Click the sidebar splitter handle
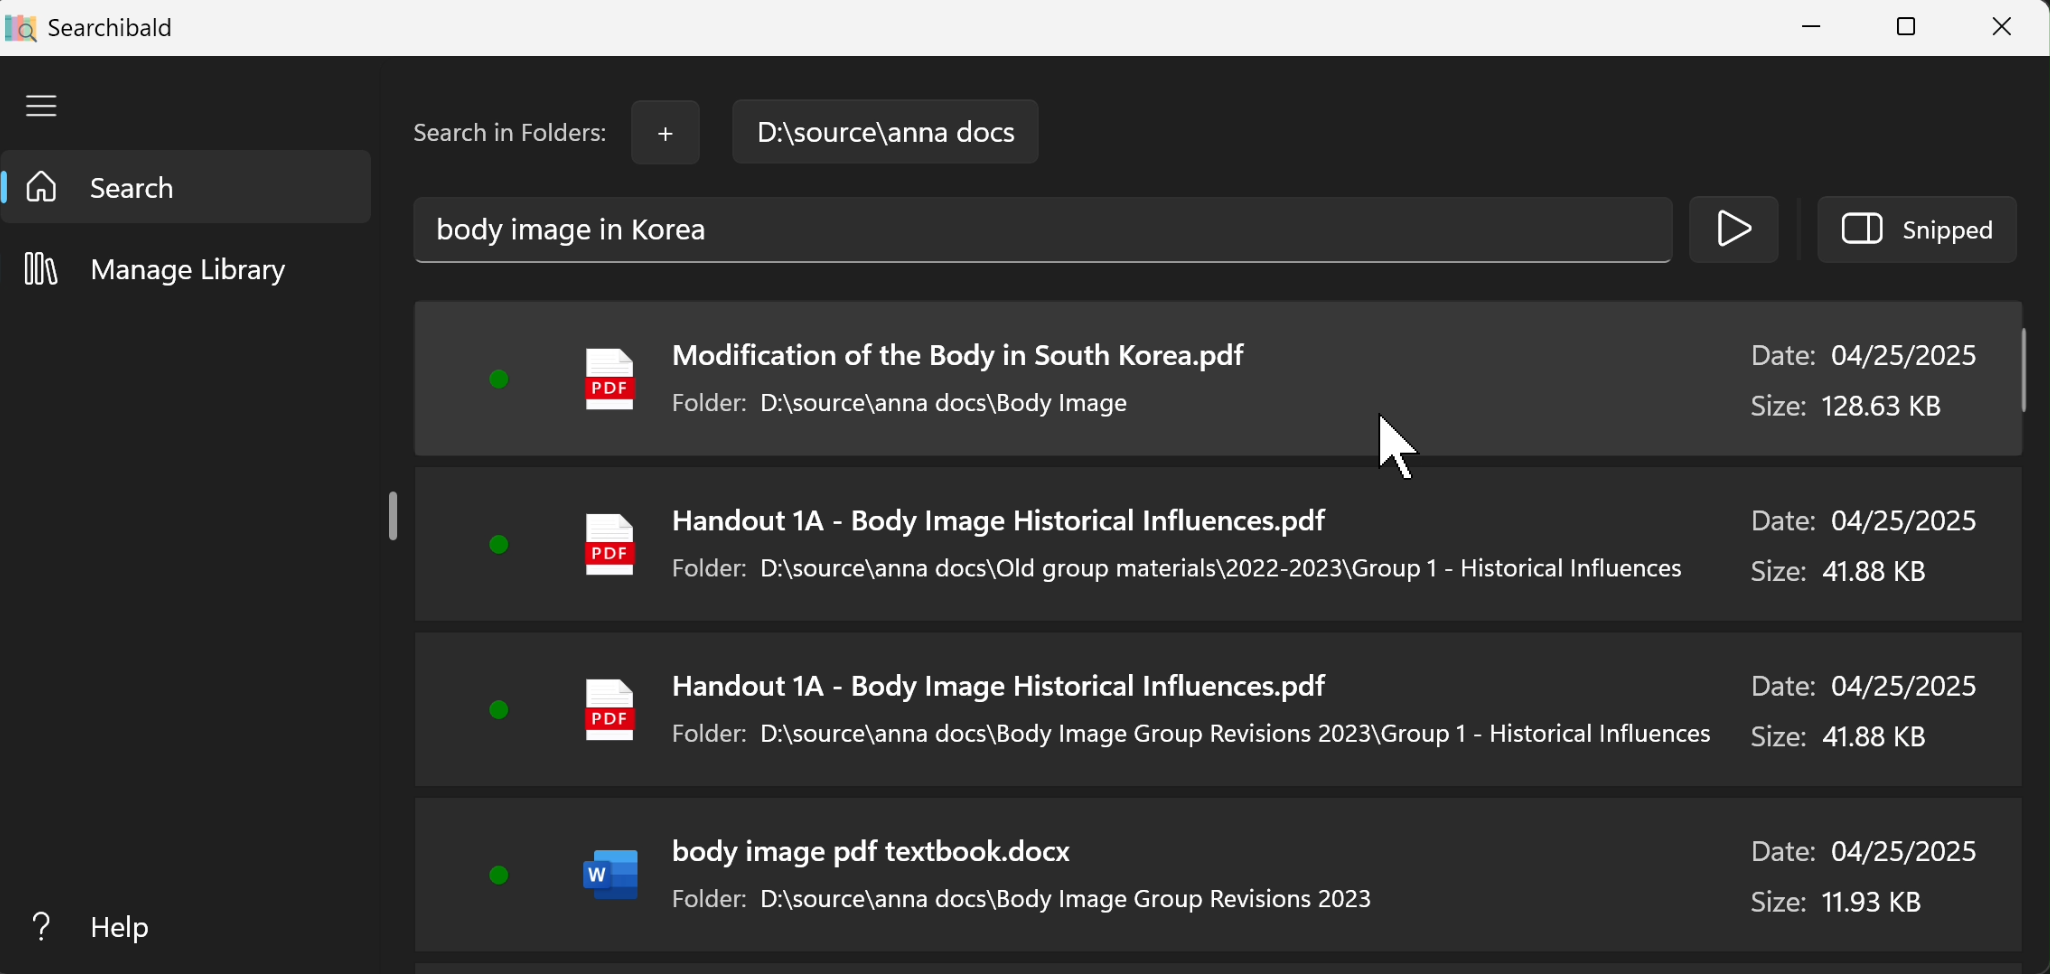This screenshot has height=974, width=2050. 393,516
